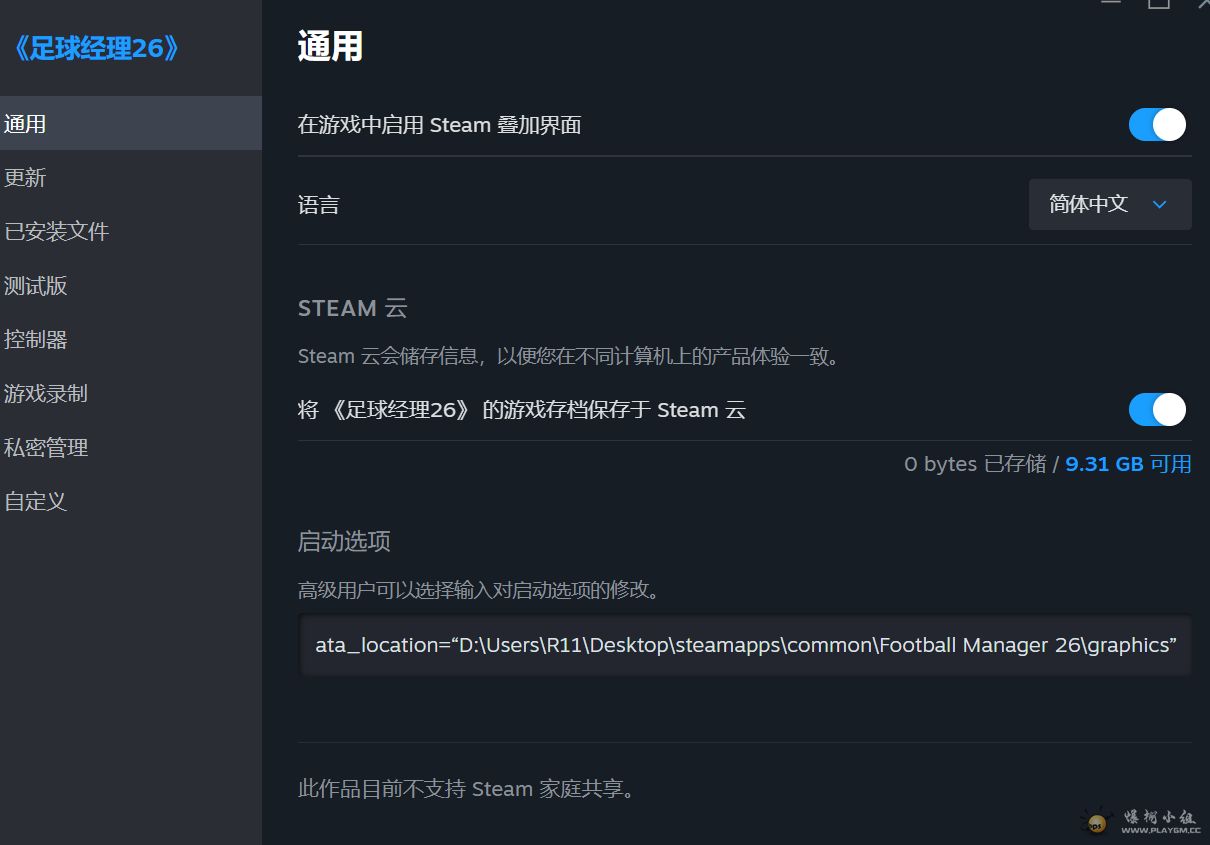Switch to the 更新 tab
This screenshot has width=1210, height=845.
coord(24,177)
